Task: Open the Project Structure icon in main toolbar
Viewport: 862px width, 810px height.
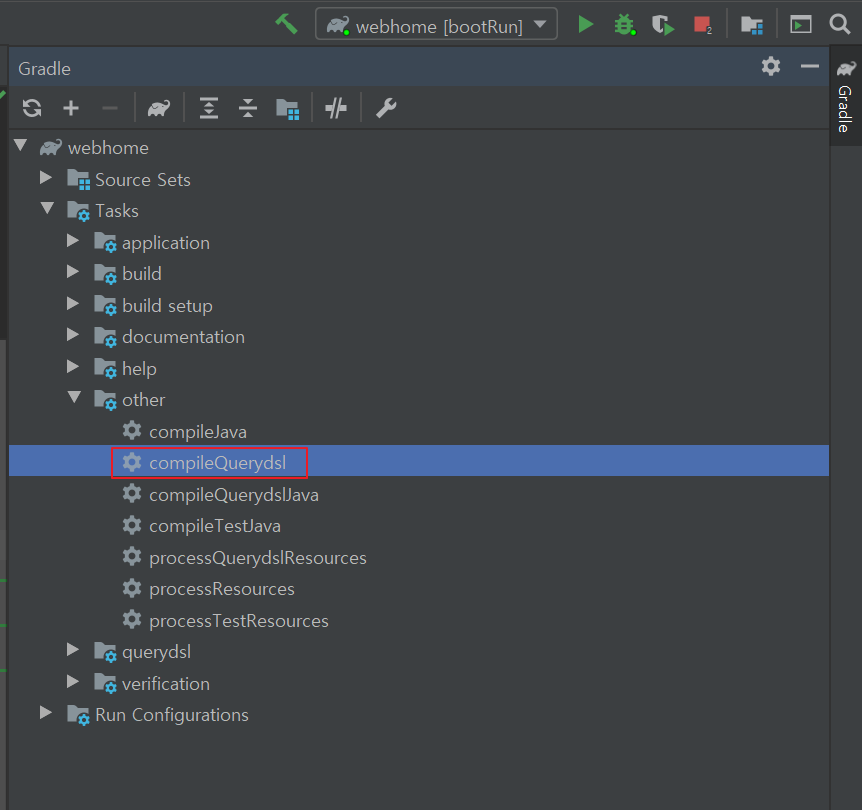Action: coord(752,25)
